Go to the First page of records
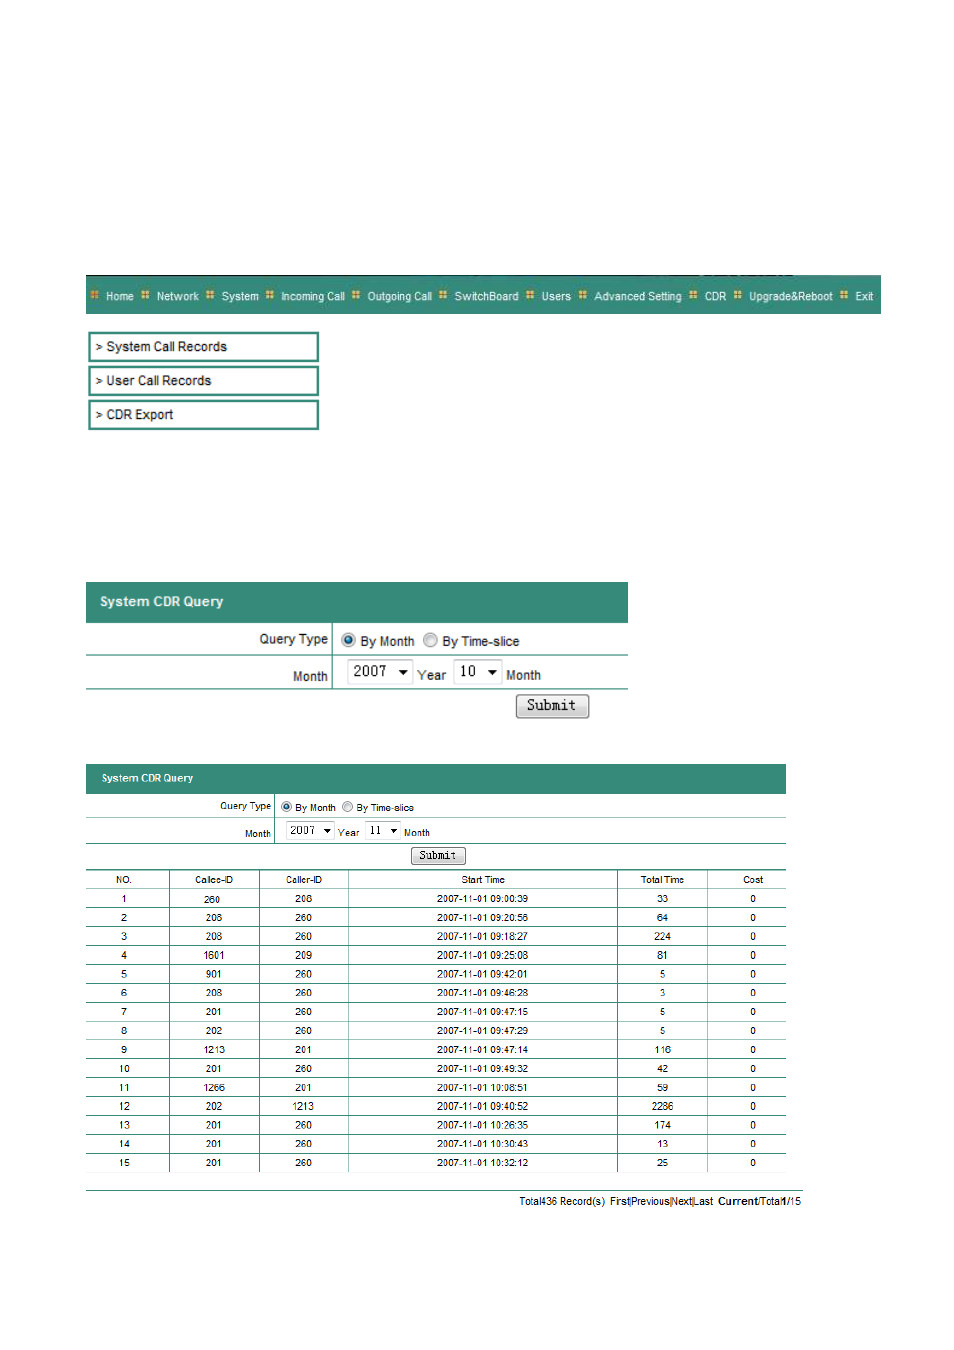 619,1201
